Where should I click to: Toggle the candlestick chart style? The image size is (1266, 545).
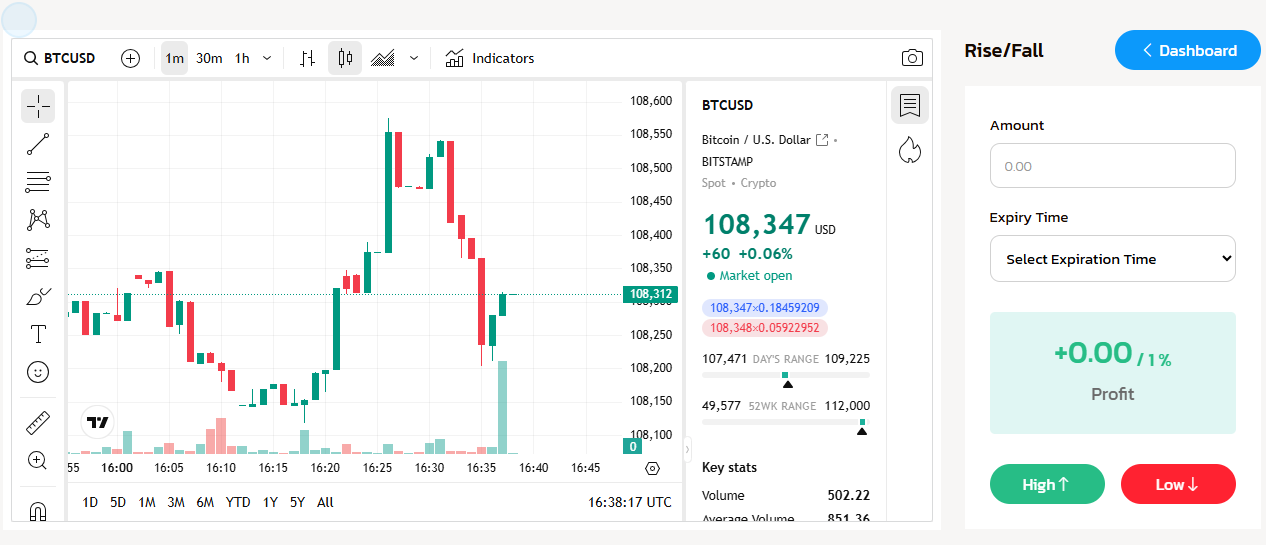(345, 58)
